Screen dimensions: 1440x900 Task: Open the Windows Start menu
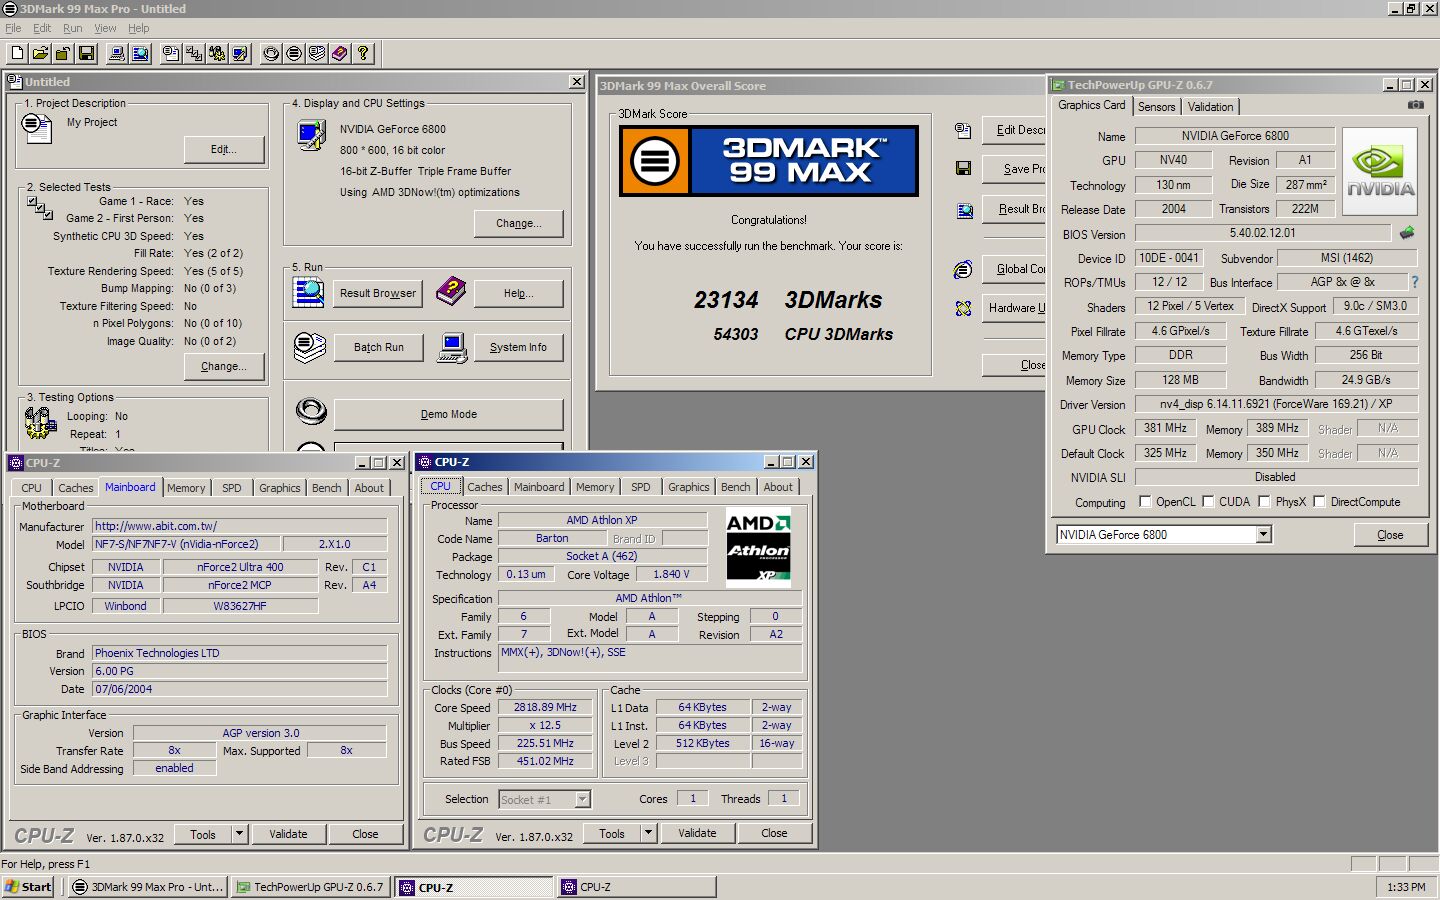[29, 887]
